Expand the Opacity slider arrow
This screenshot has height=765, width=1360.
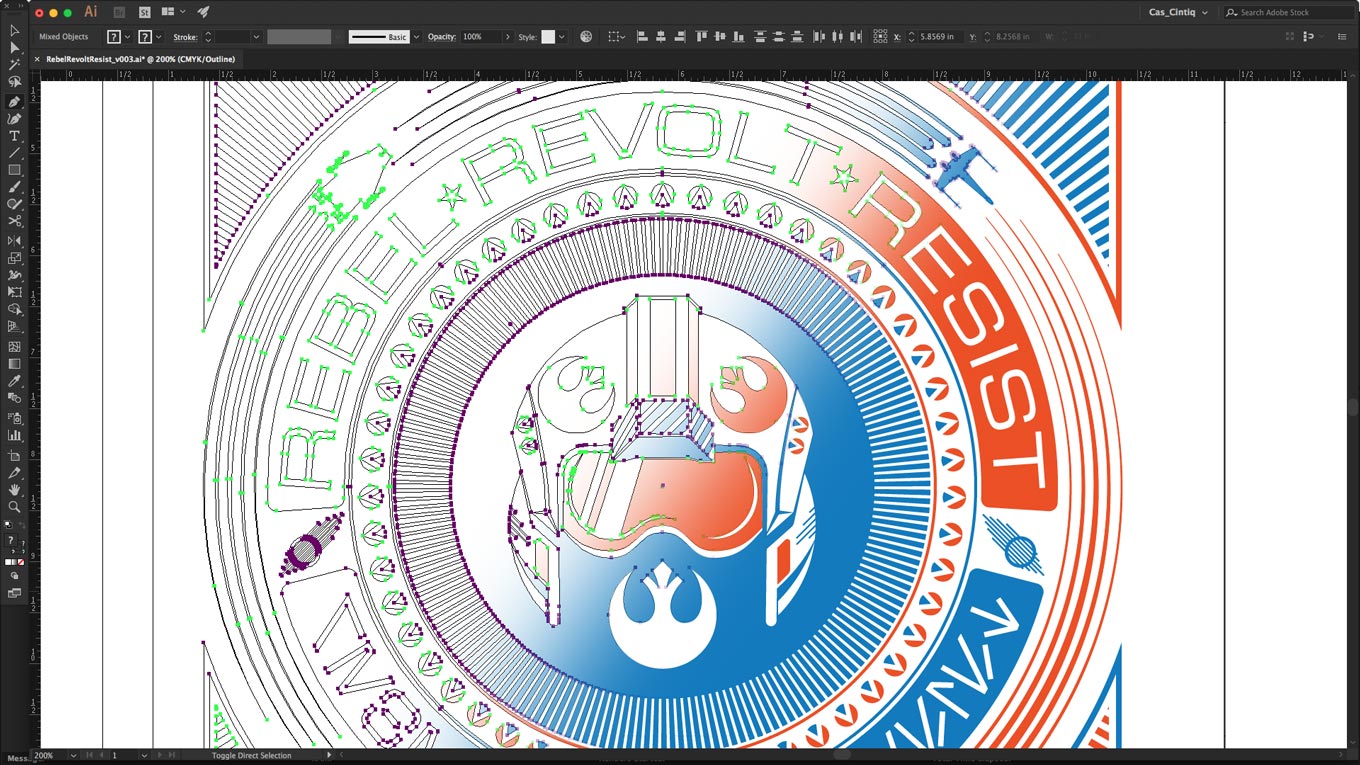tap(507, 37)
